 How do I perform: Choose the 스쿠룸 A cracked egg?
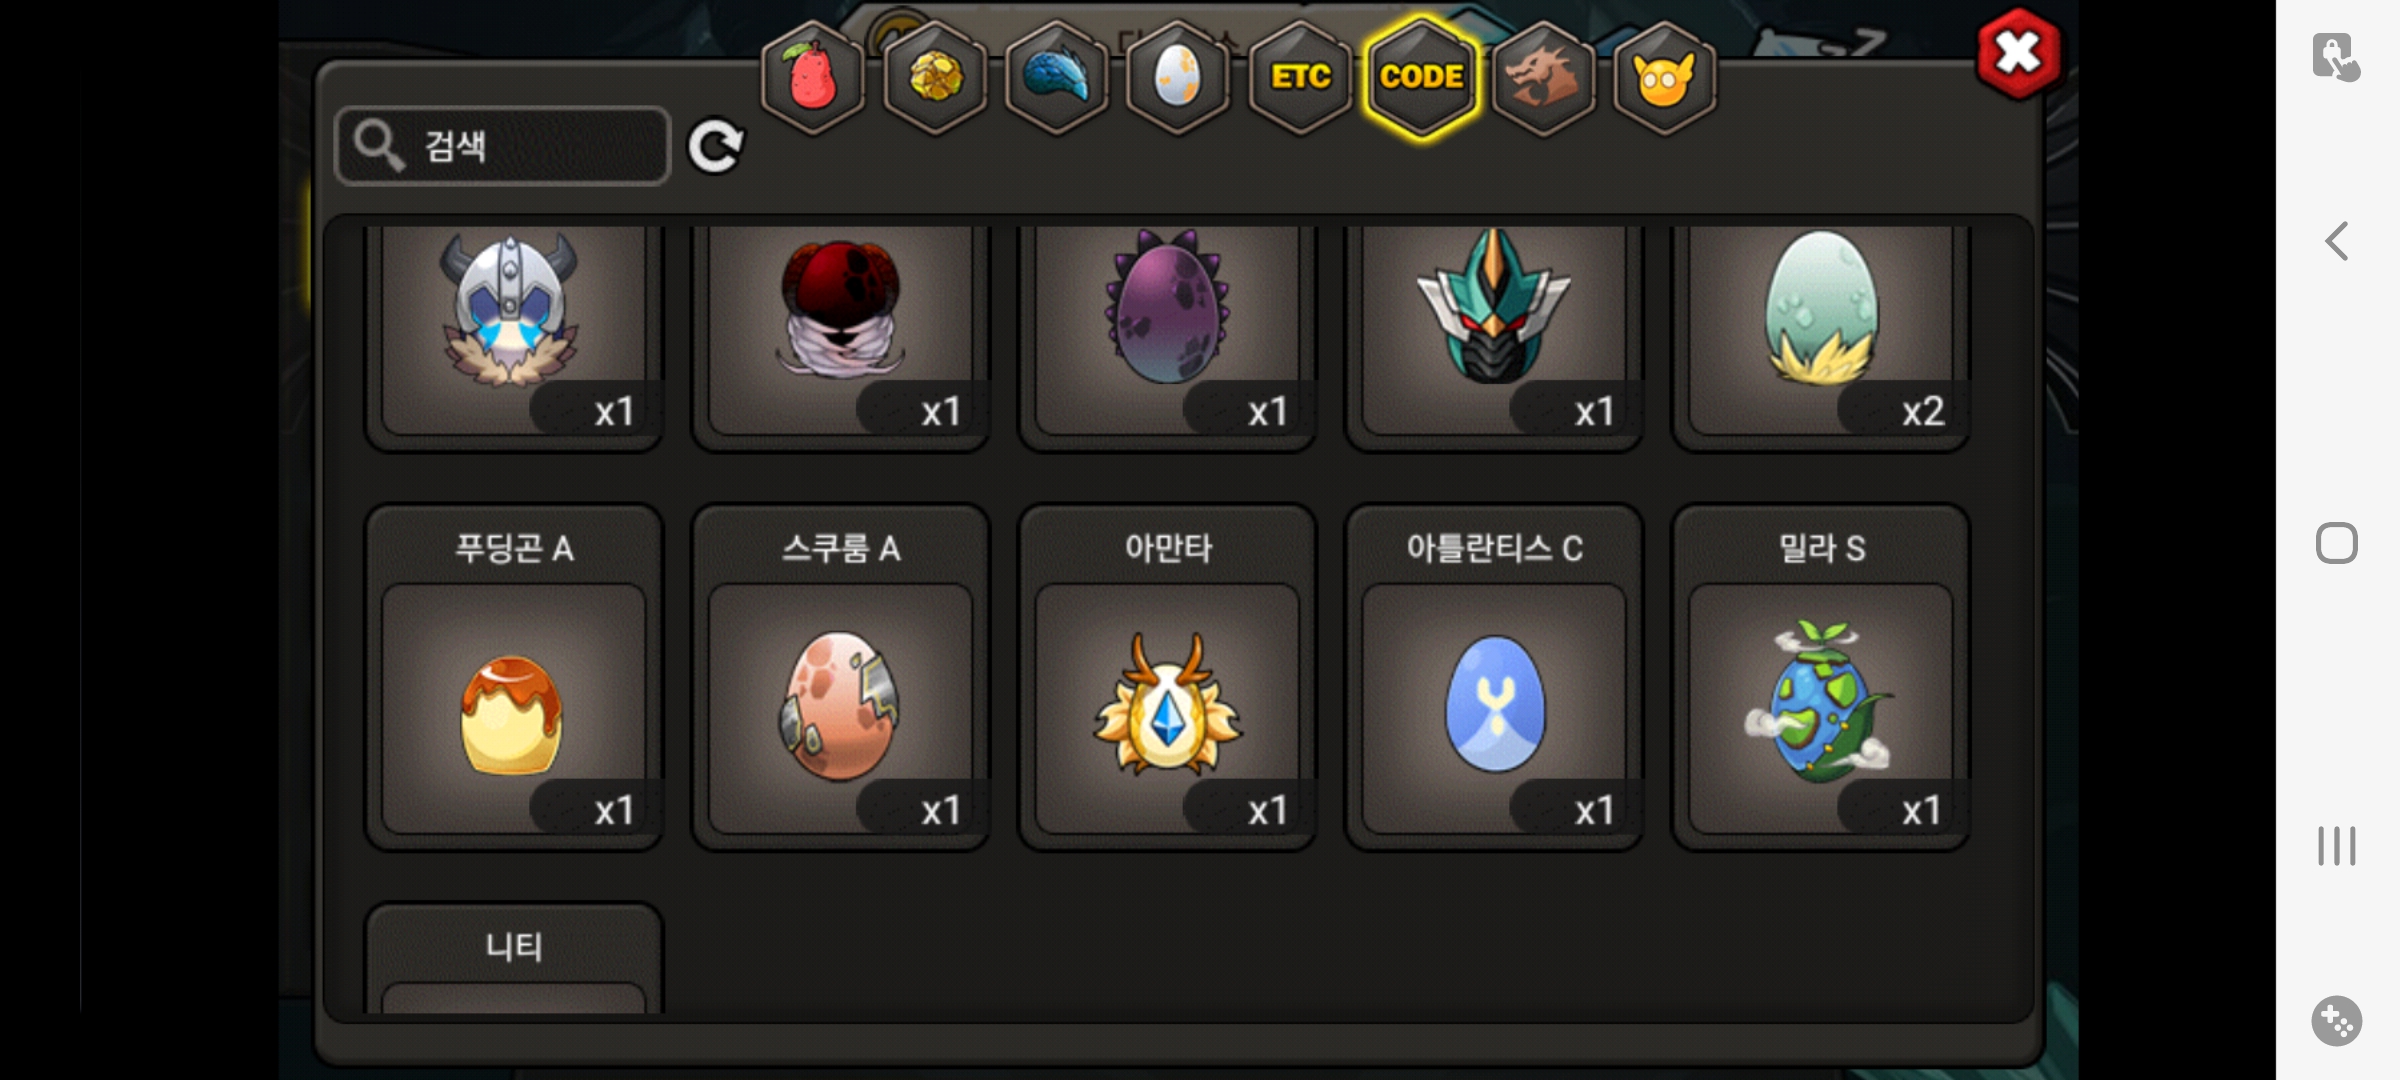pyautogui.click(x=841, y=677)
